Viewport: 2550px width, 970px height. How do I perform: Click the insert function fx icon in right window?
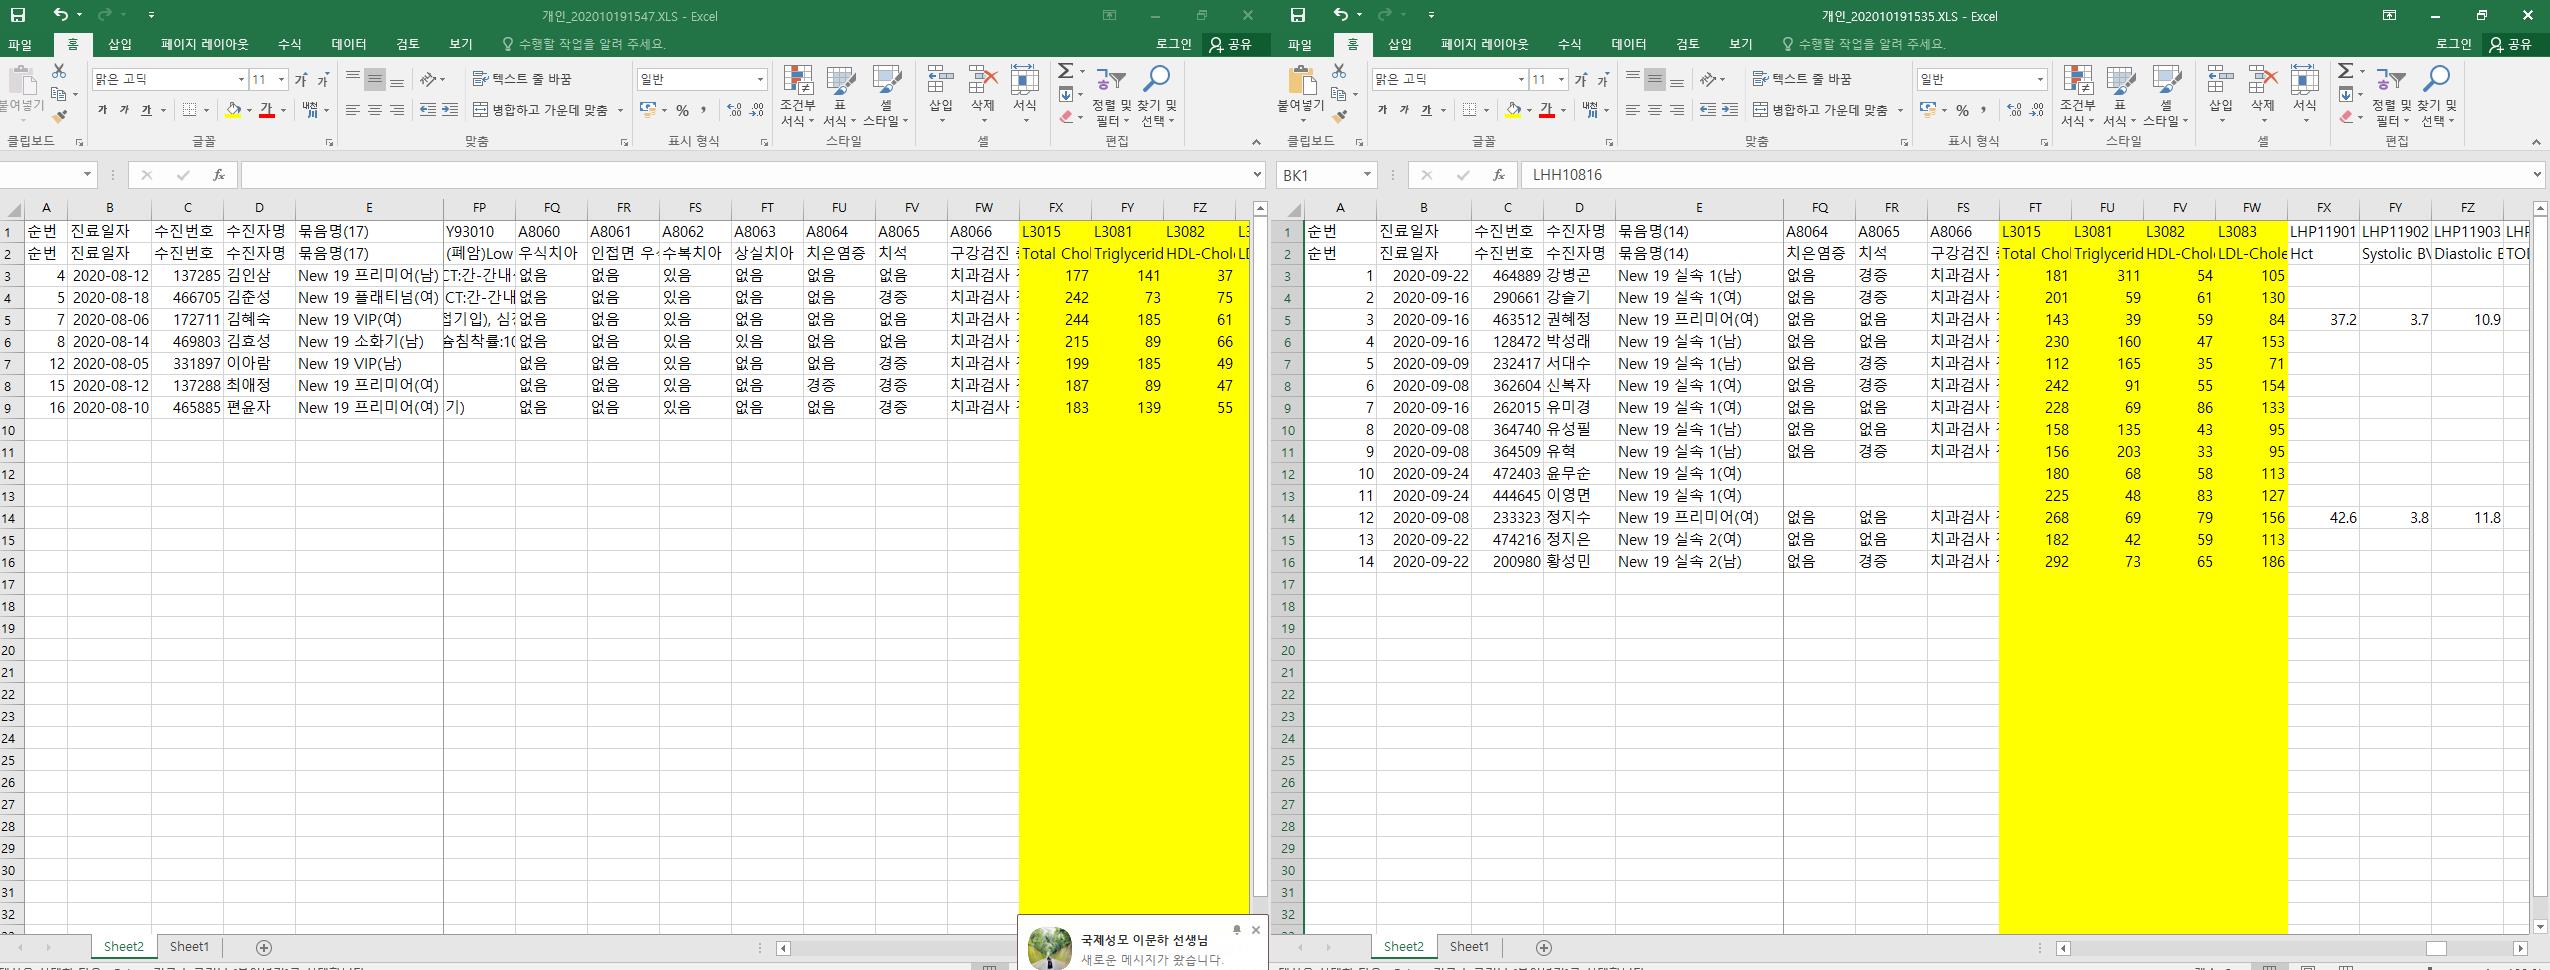1498,175
